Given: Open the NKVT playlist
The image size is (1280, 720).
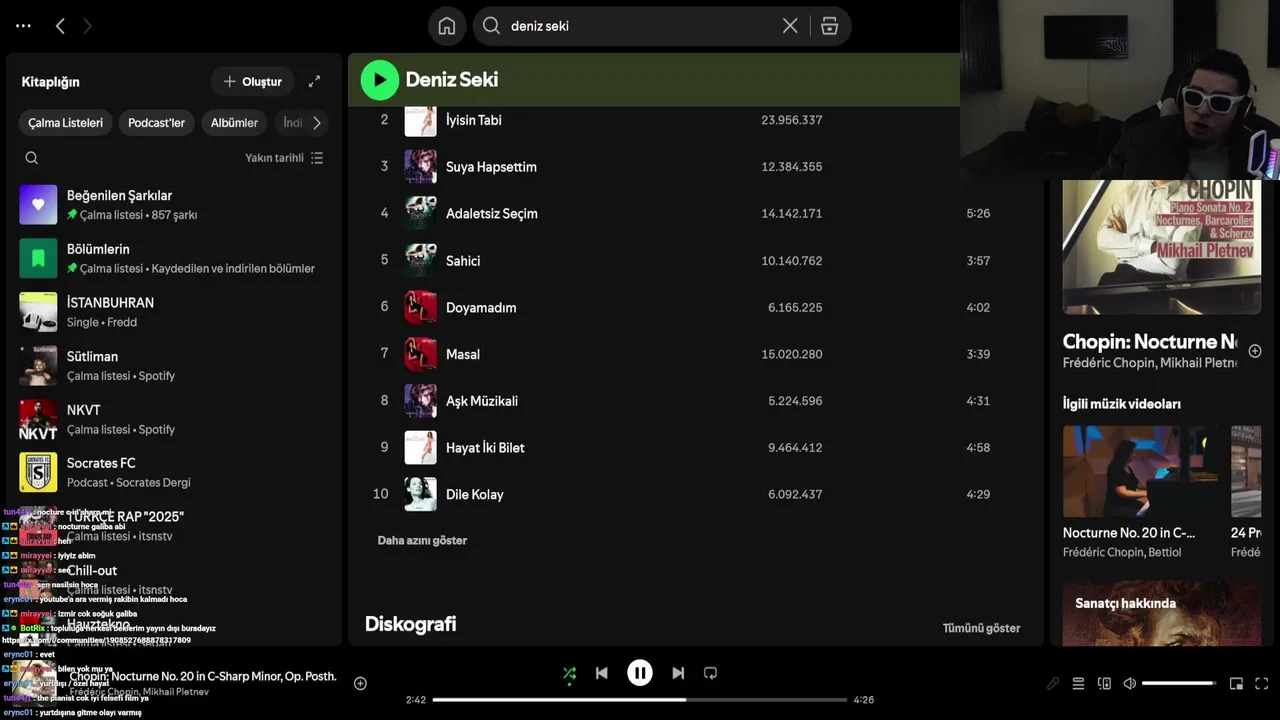Looking at the screenshot, I should (x=174, y=419).
